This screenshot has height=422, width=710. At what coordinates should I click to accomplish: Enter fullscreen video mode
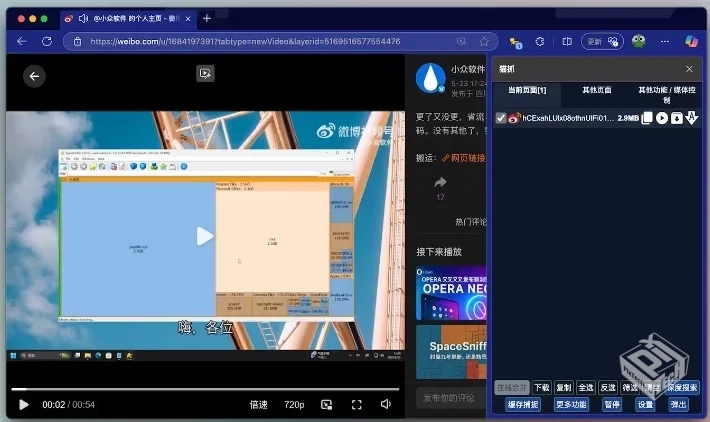click(357, 404)
